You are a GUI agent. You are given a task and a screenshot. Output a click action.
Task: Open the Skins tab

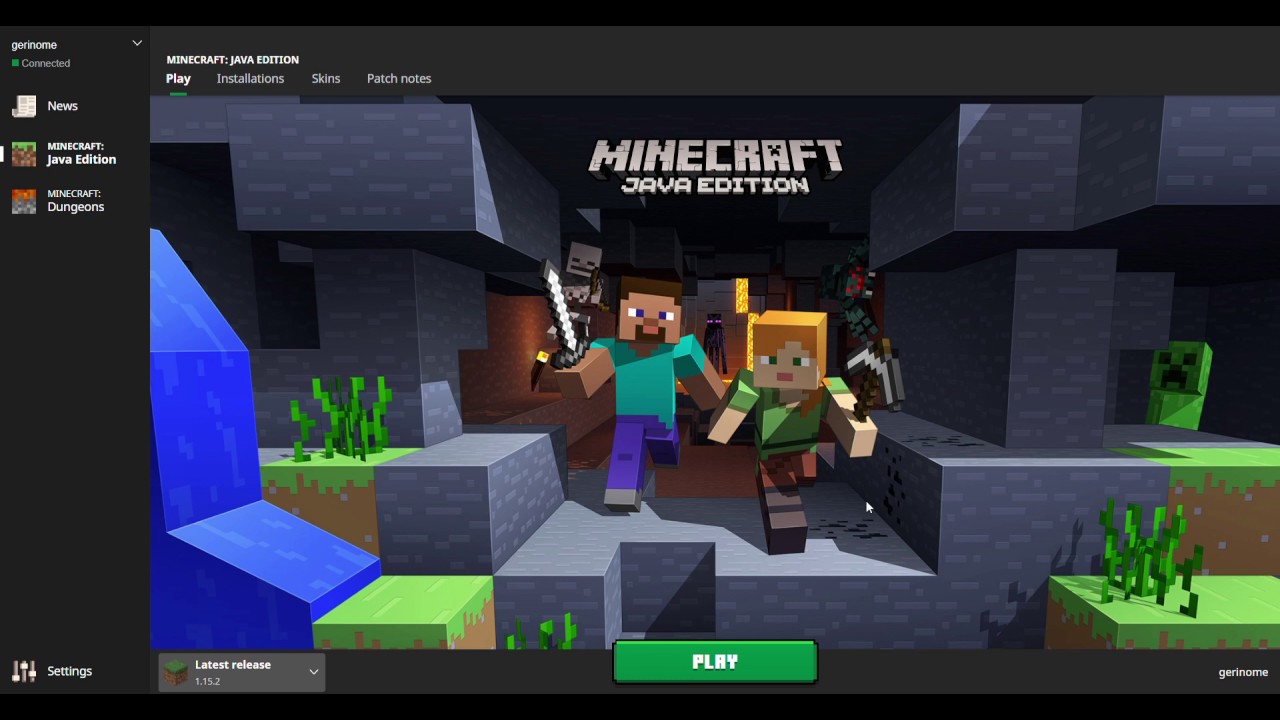[326, 78]
